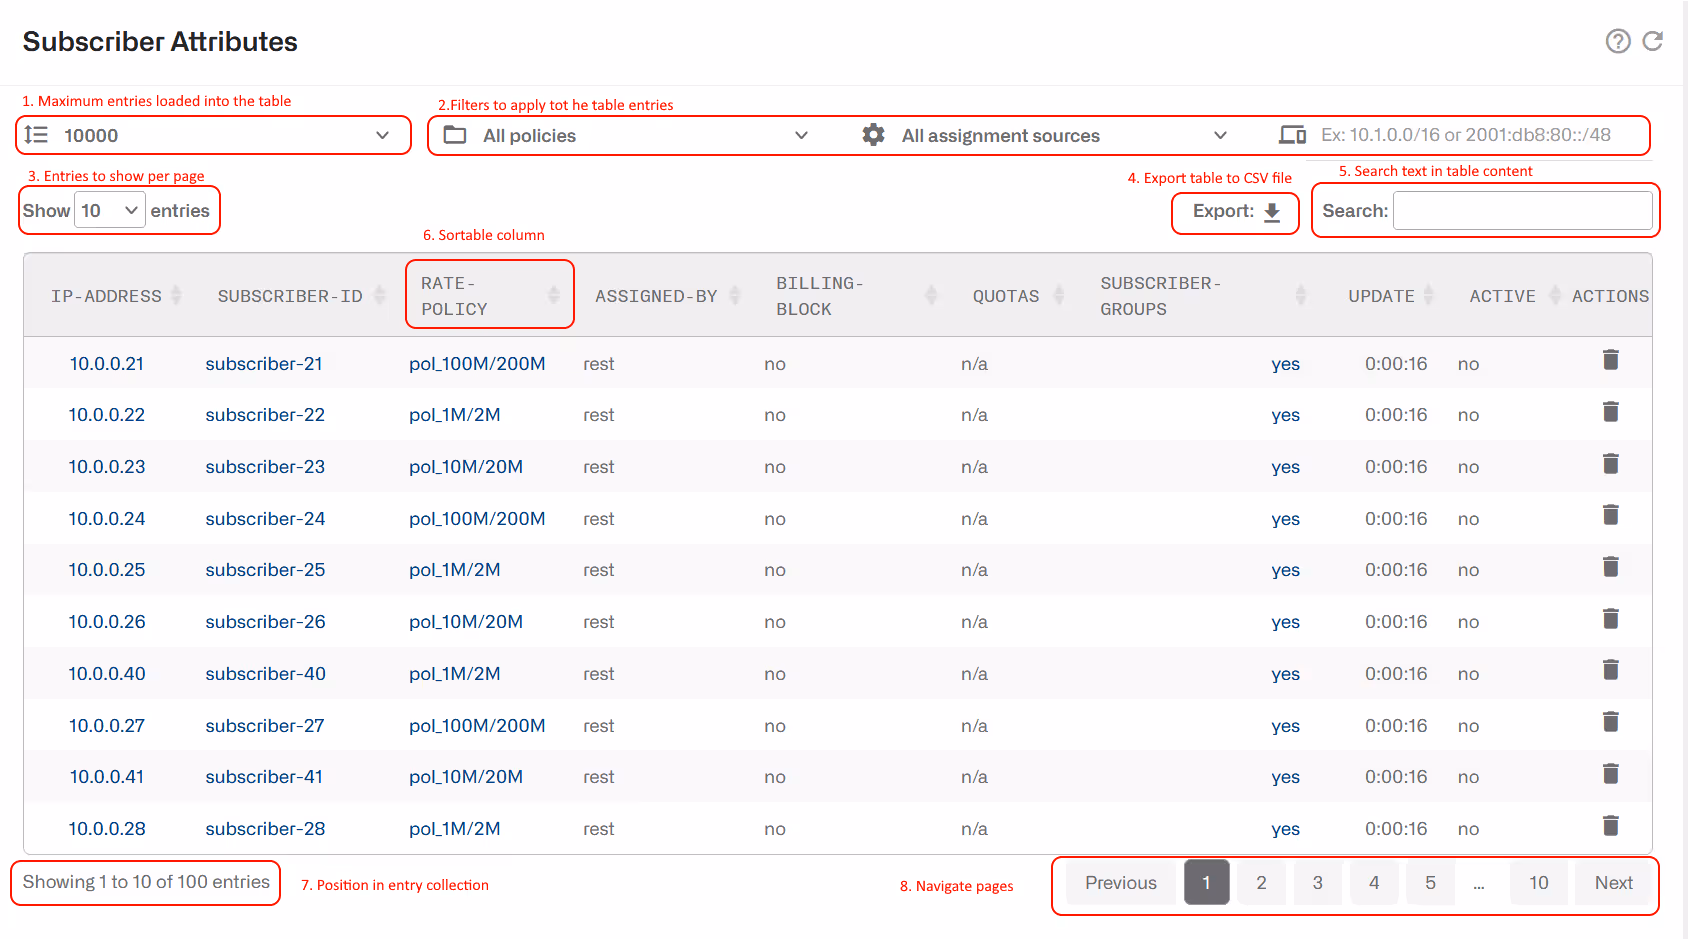Open the All policies filter dropdown
The height and width of the screenshot is (939, 1688).
(626, 135)
